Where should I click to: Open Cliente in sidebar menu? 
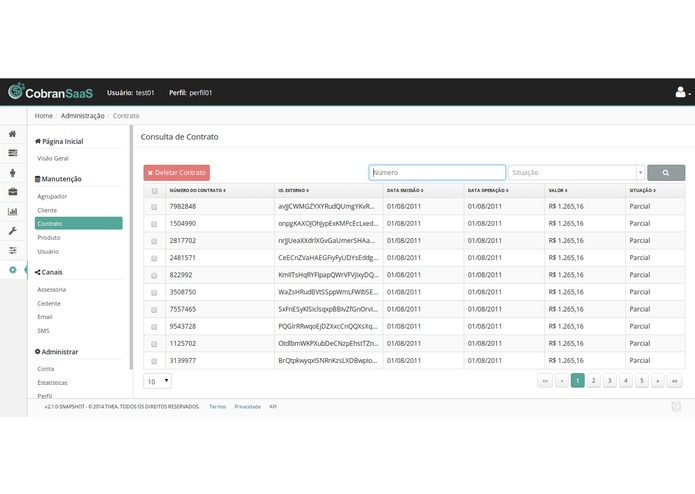47,210
